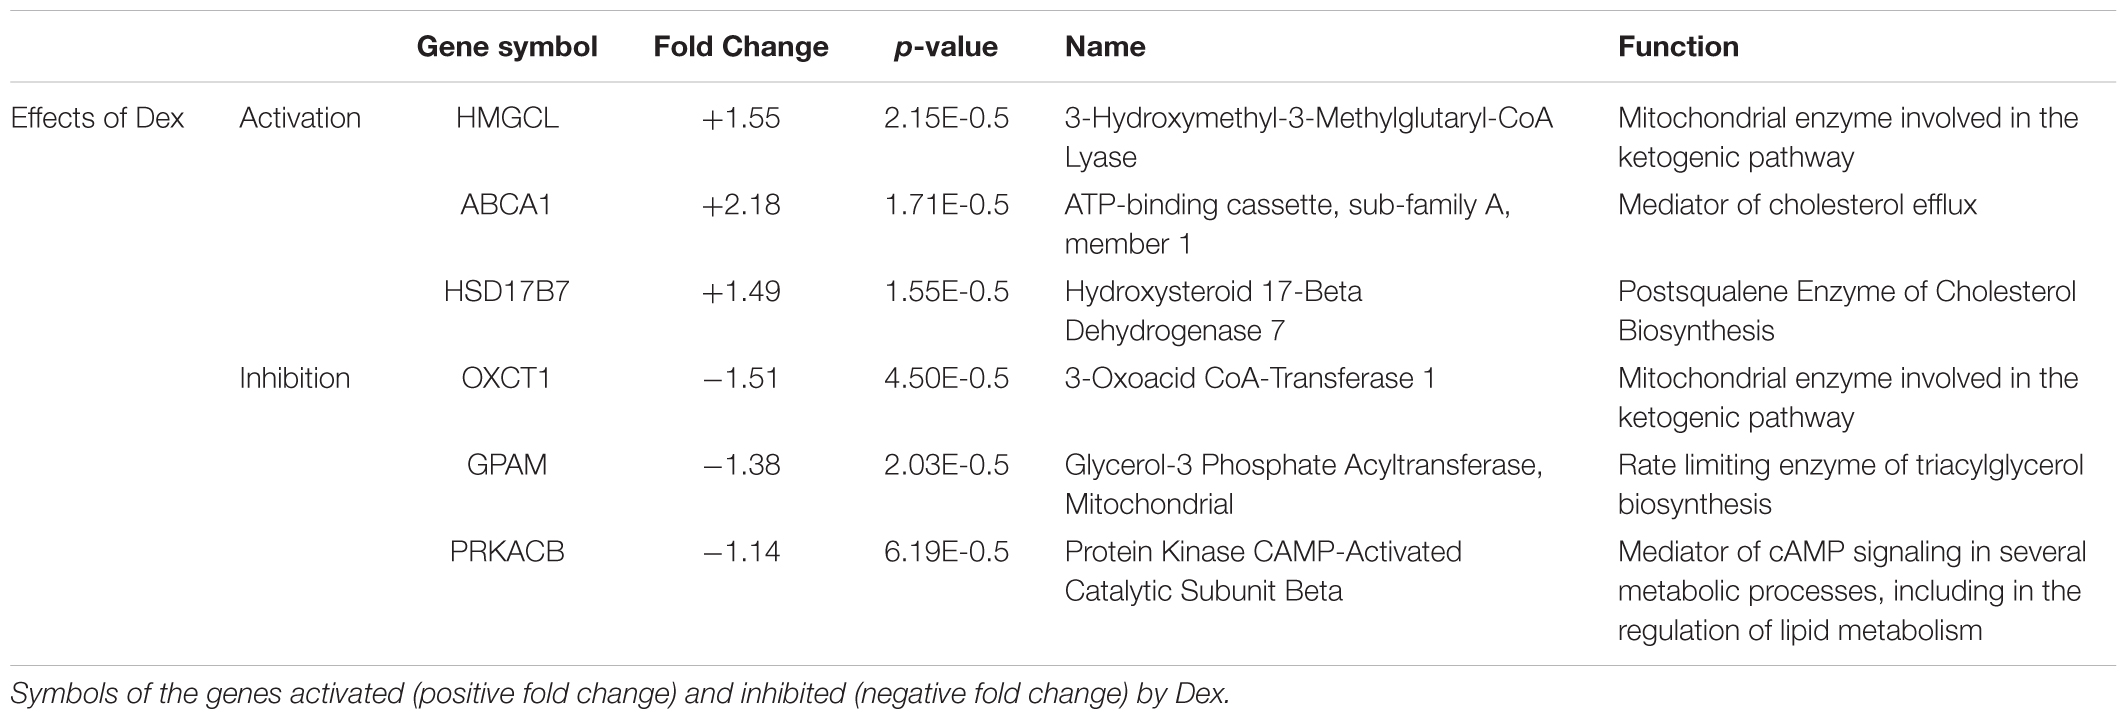This screenshot has height=720, width=2128.
Task: Click the Fold Change column header
Action: pos(741,47)
